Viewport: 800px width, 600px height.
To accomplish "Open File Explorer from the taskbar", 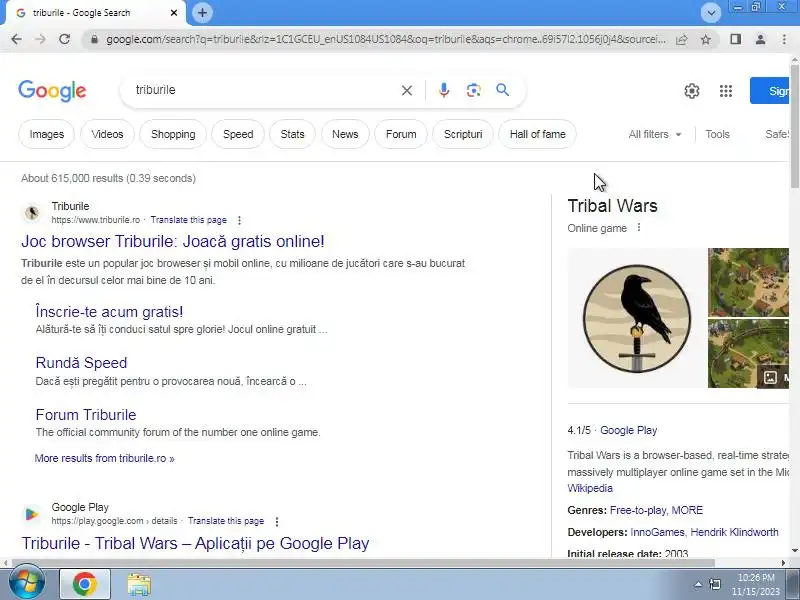I will click(x=139, y=584).
